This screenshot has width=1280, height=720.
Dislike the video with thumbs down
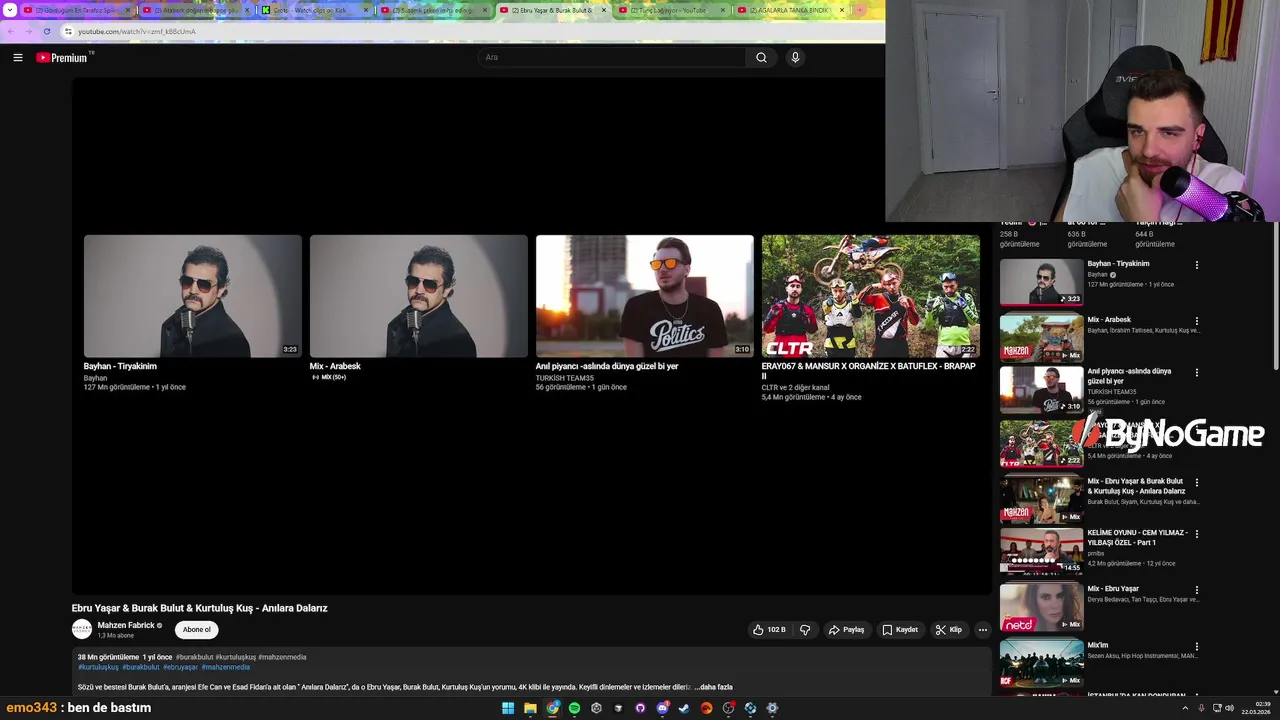point(805,630)
